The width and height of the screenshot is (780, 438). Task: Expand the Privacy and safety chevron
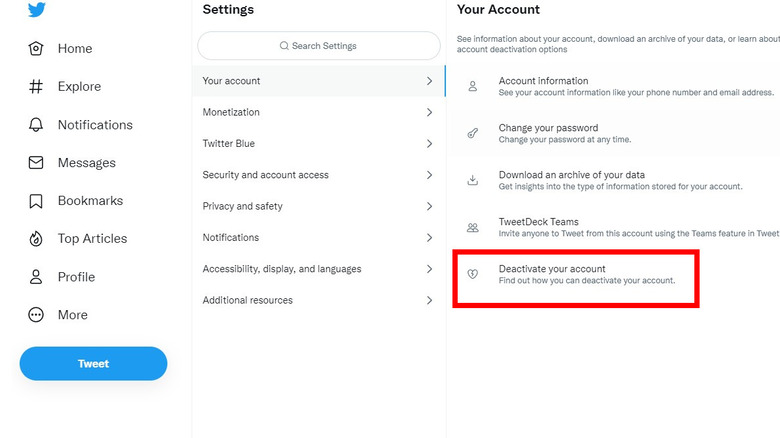pos(429,207)
